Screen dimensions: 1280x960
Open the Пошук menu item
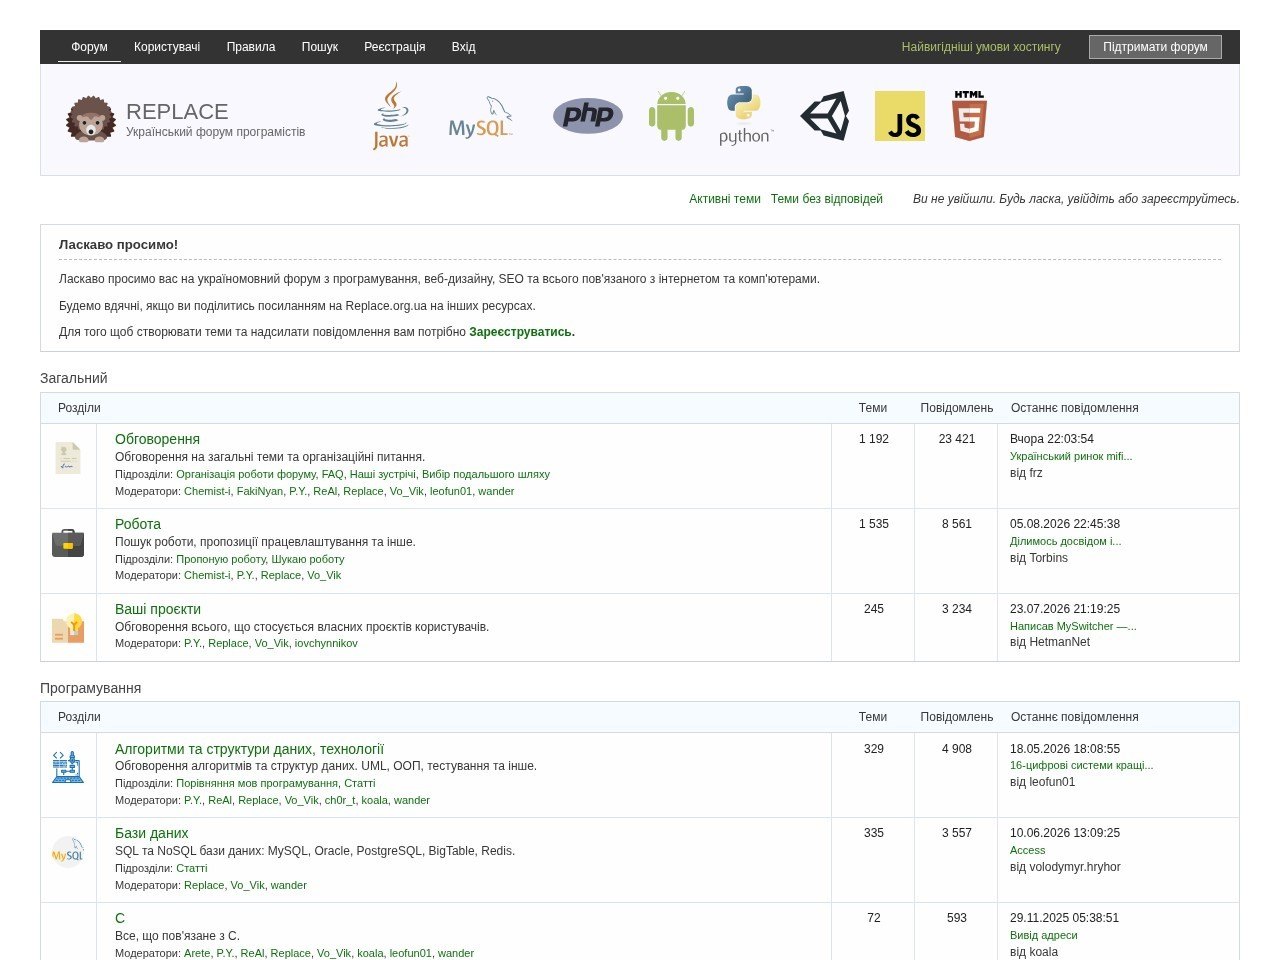click(x=320, y=47)
